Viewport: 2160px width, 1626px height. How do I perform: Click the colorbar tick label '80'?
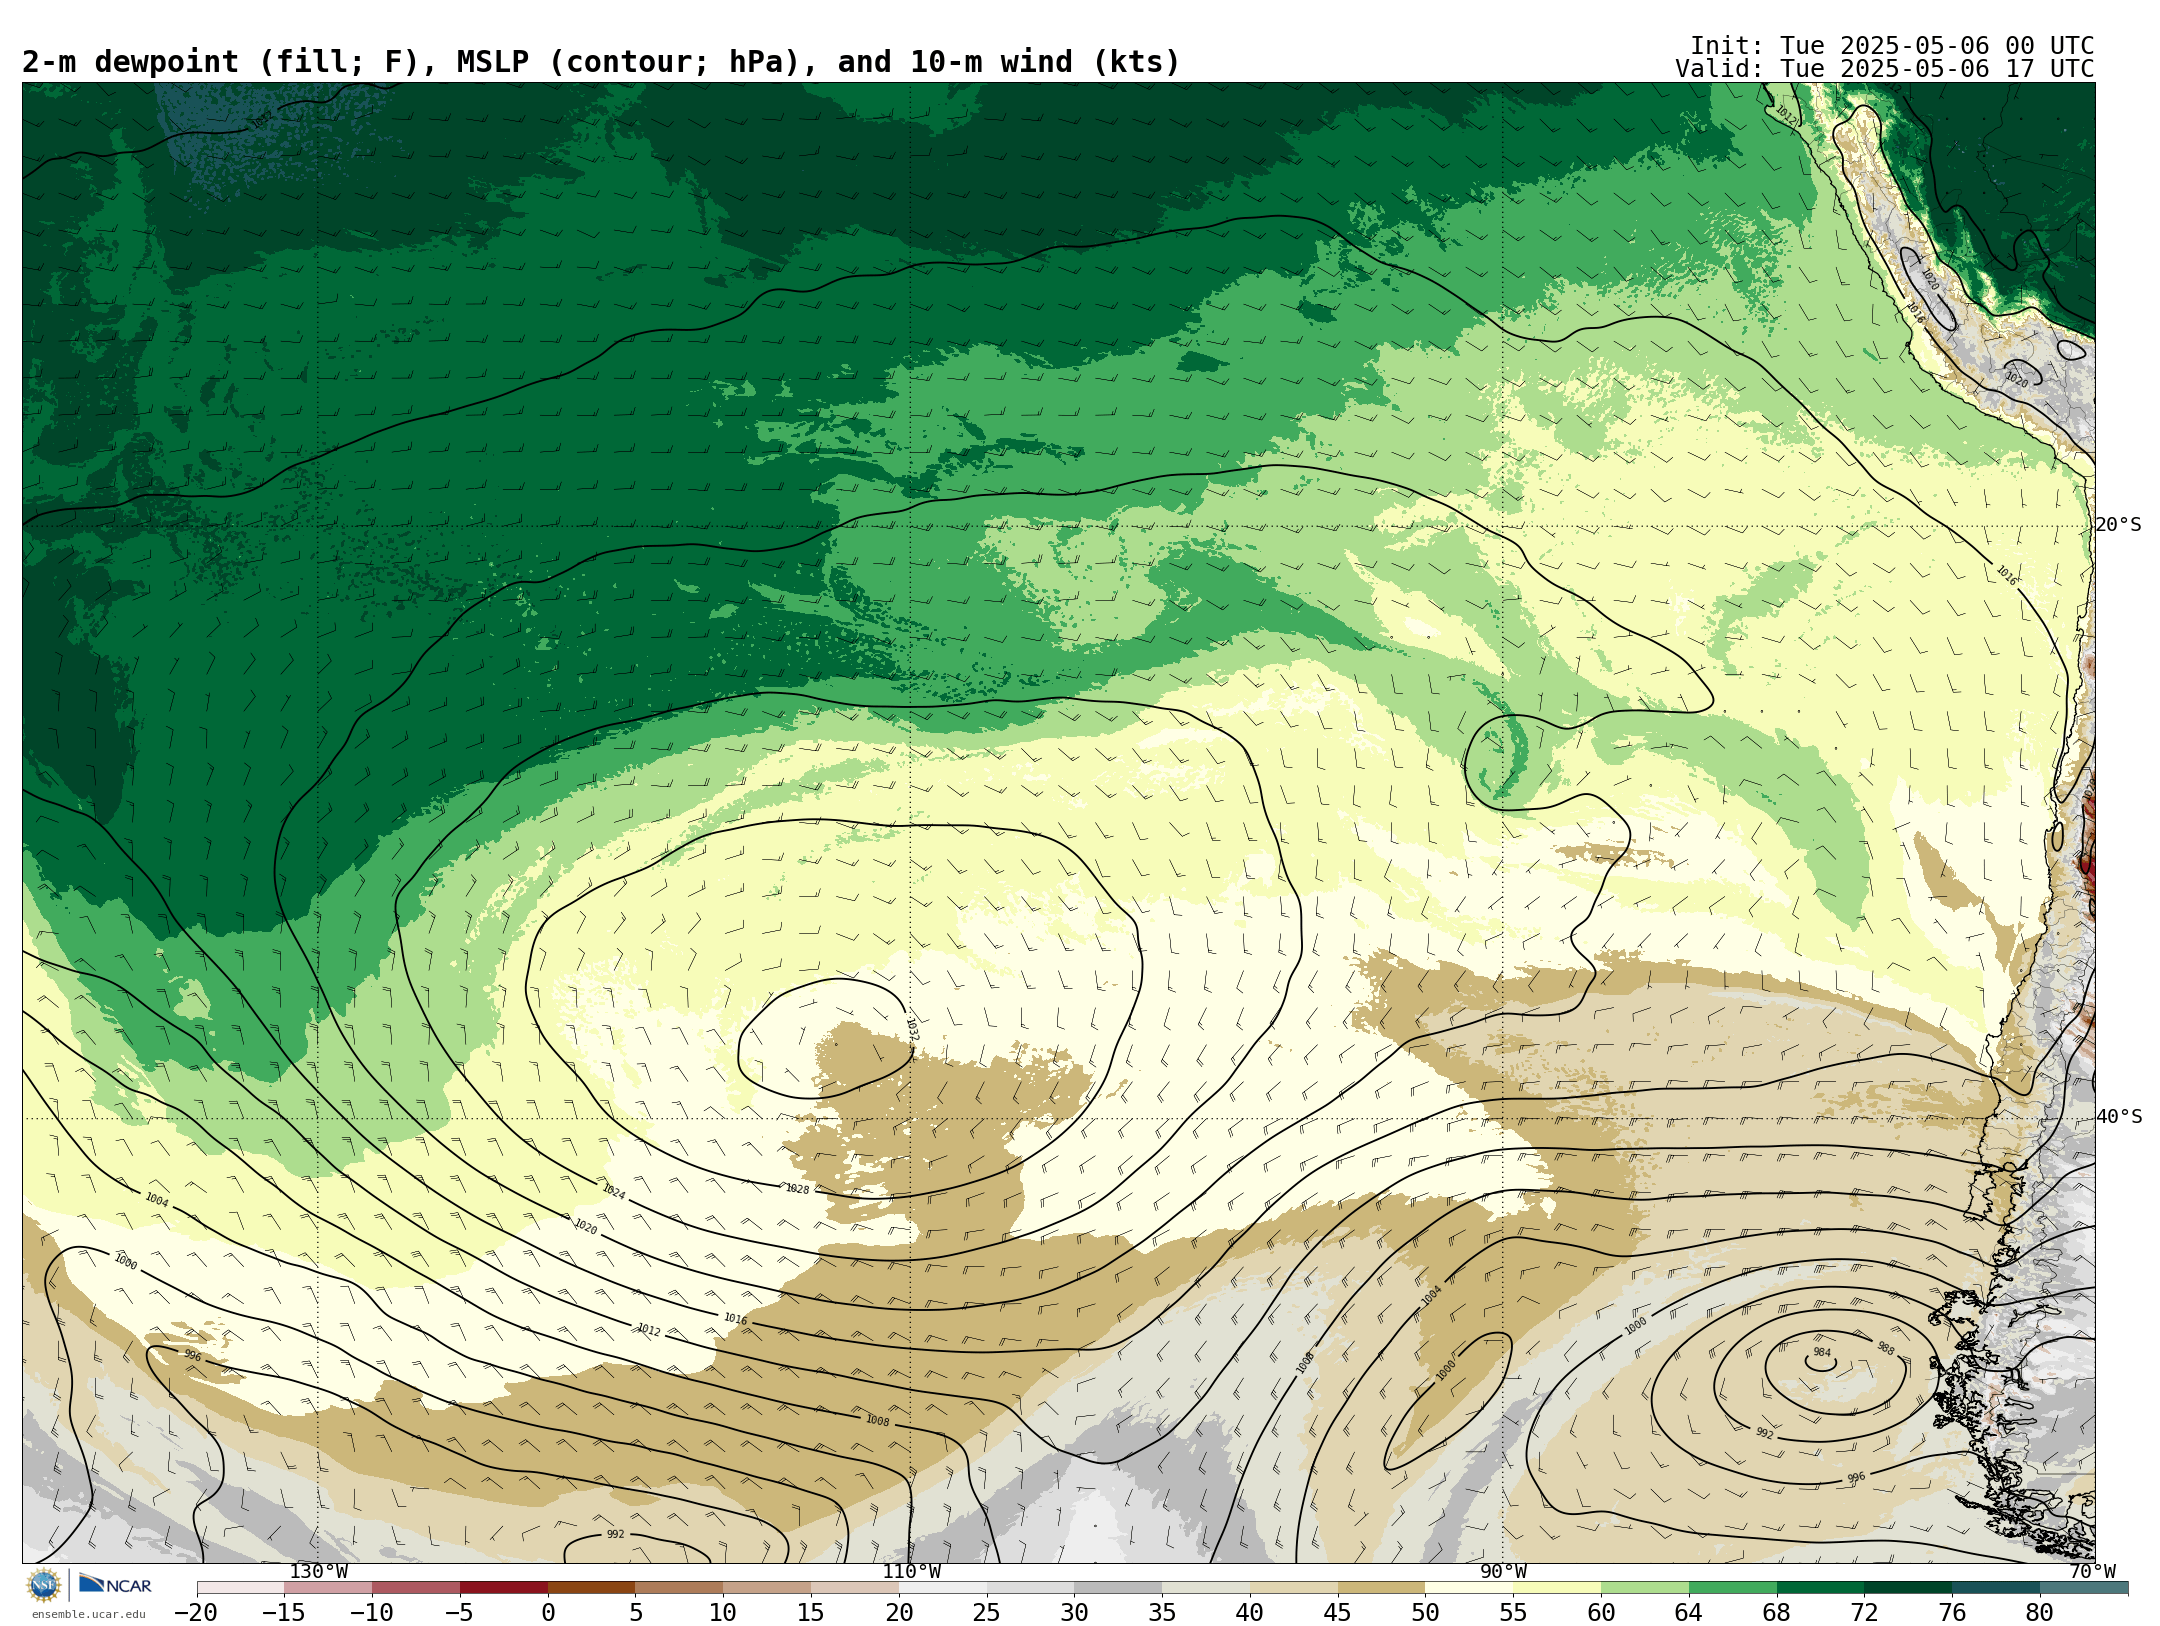point(2040,1613)
